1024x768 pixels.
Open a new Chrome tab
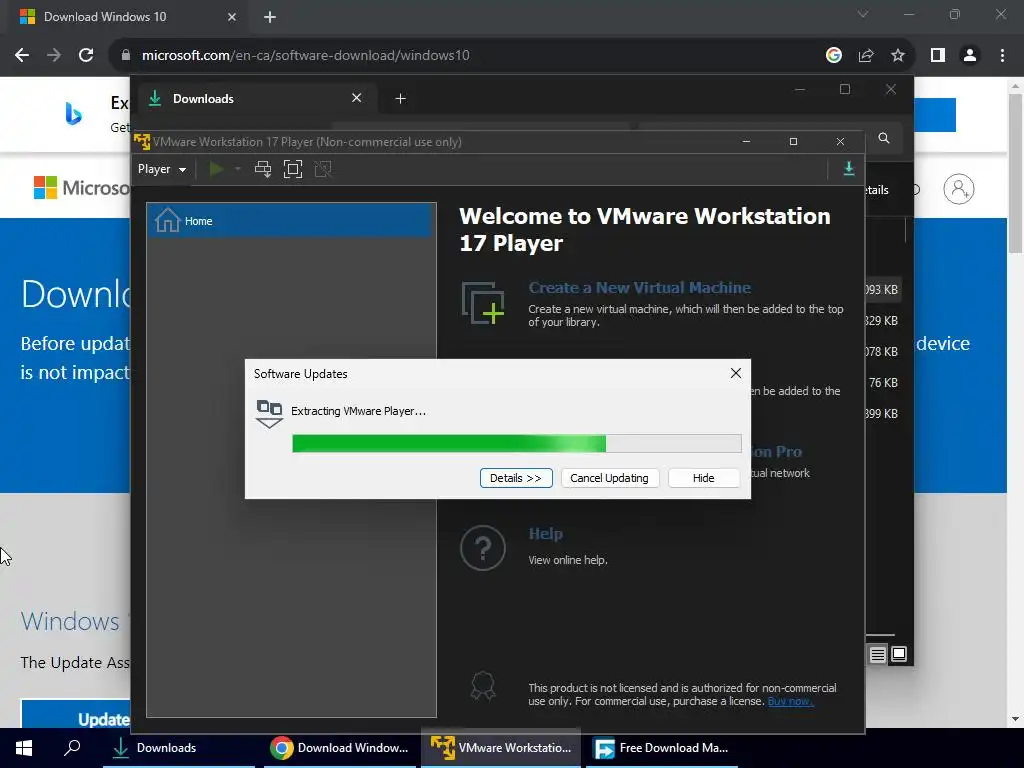(x=270, y=17)
